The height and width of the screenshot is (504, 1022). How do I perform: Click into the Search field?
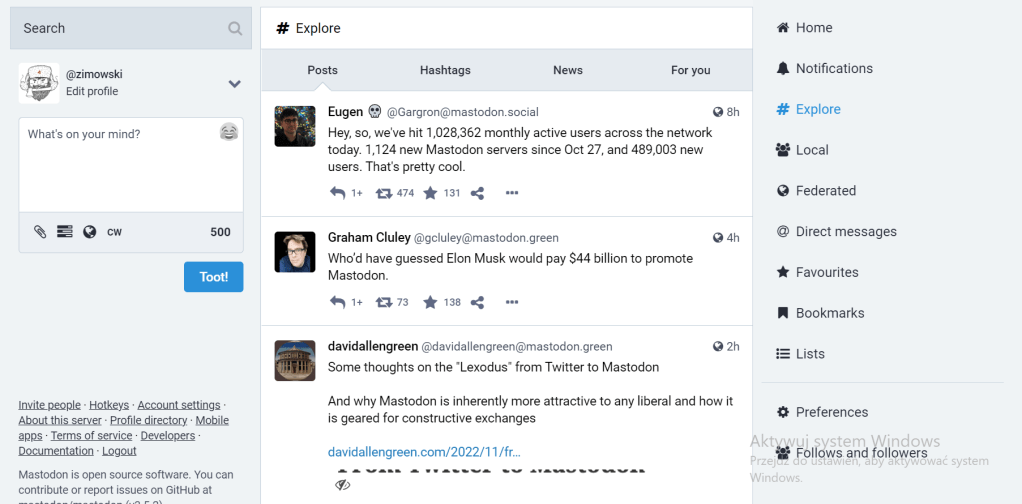pyautogui.click(x=120, y=28)
